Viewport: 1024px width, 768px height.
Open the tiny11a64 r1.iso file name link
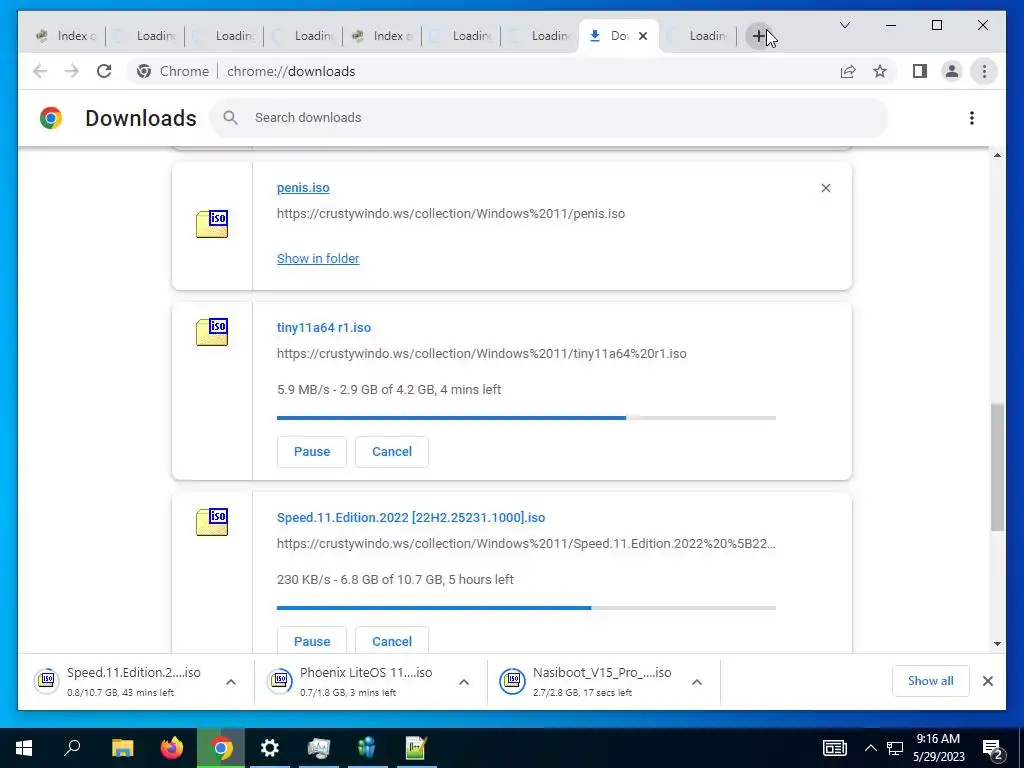(324, 328)
